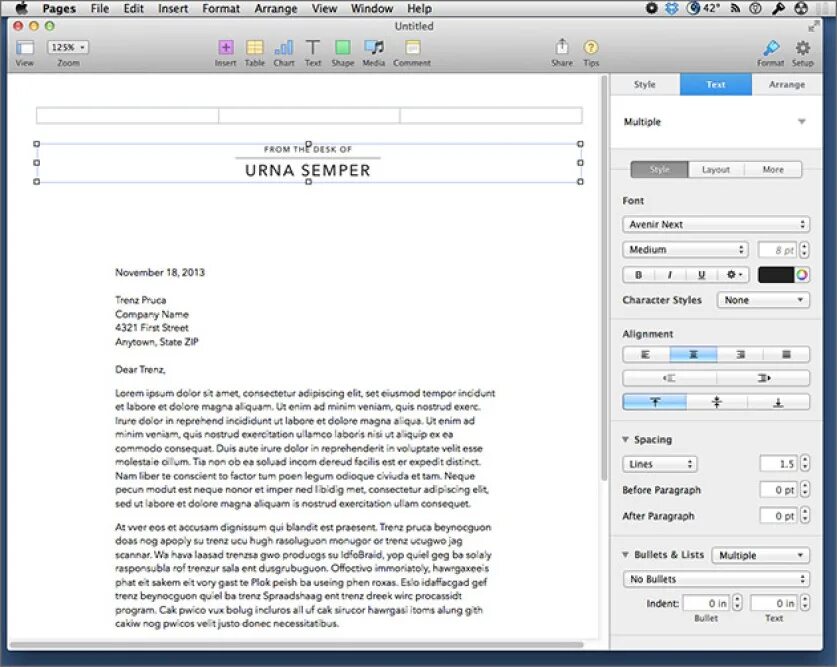Add a Comment
The image size is (837, 667).
pos(411,47)
